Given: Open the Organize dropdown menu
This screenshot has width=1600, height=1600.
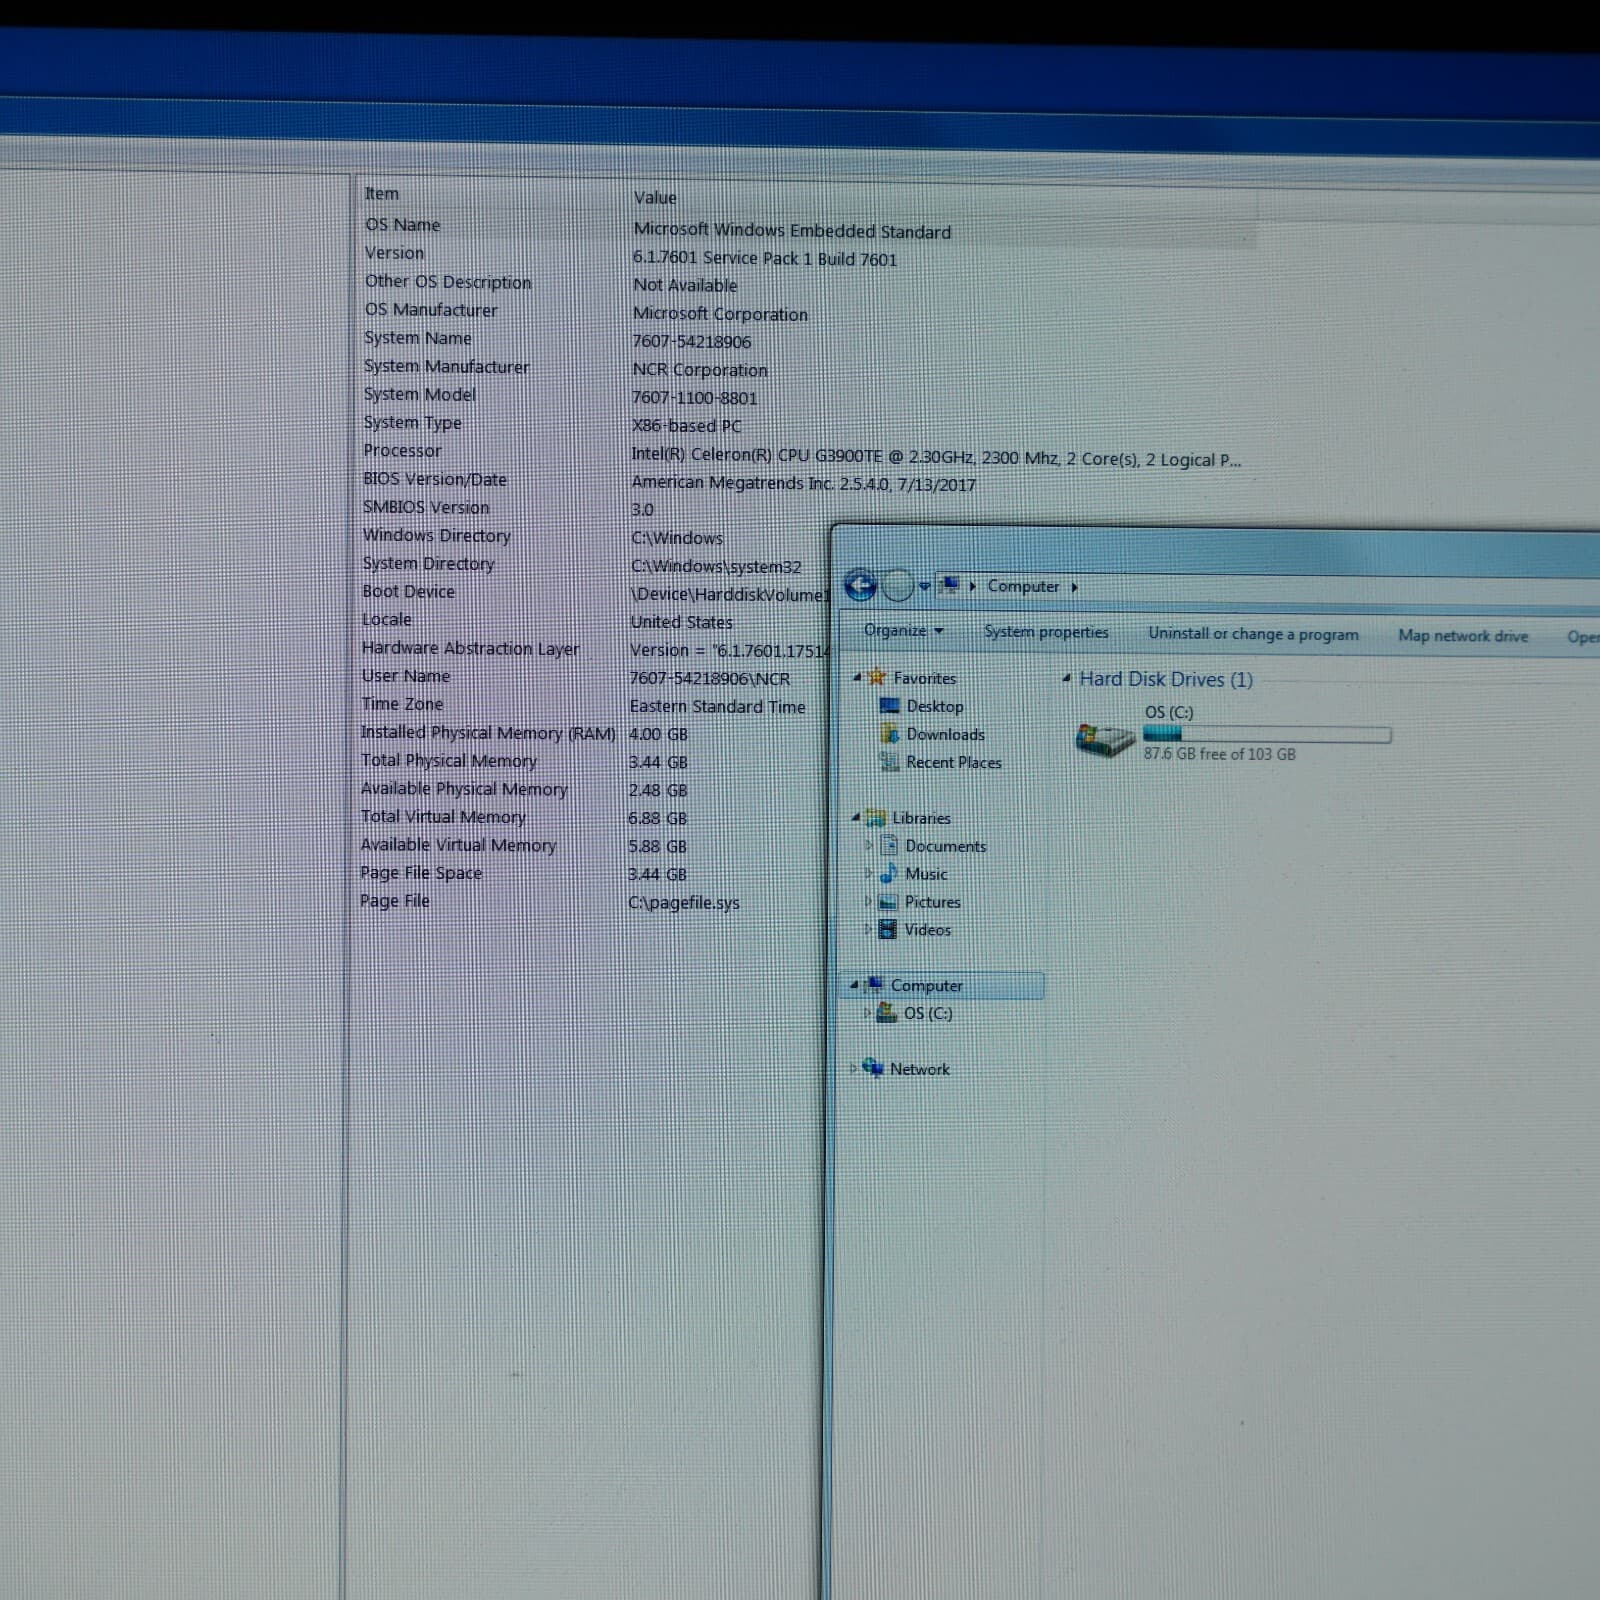Looking at the screenshot, I should click(x=903, y=631).
